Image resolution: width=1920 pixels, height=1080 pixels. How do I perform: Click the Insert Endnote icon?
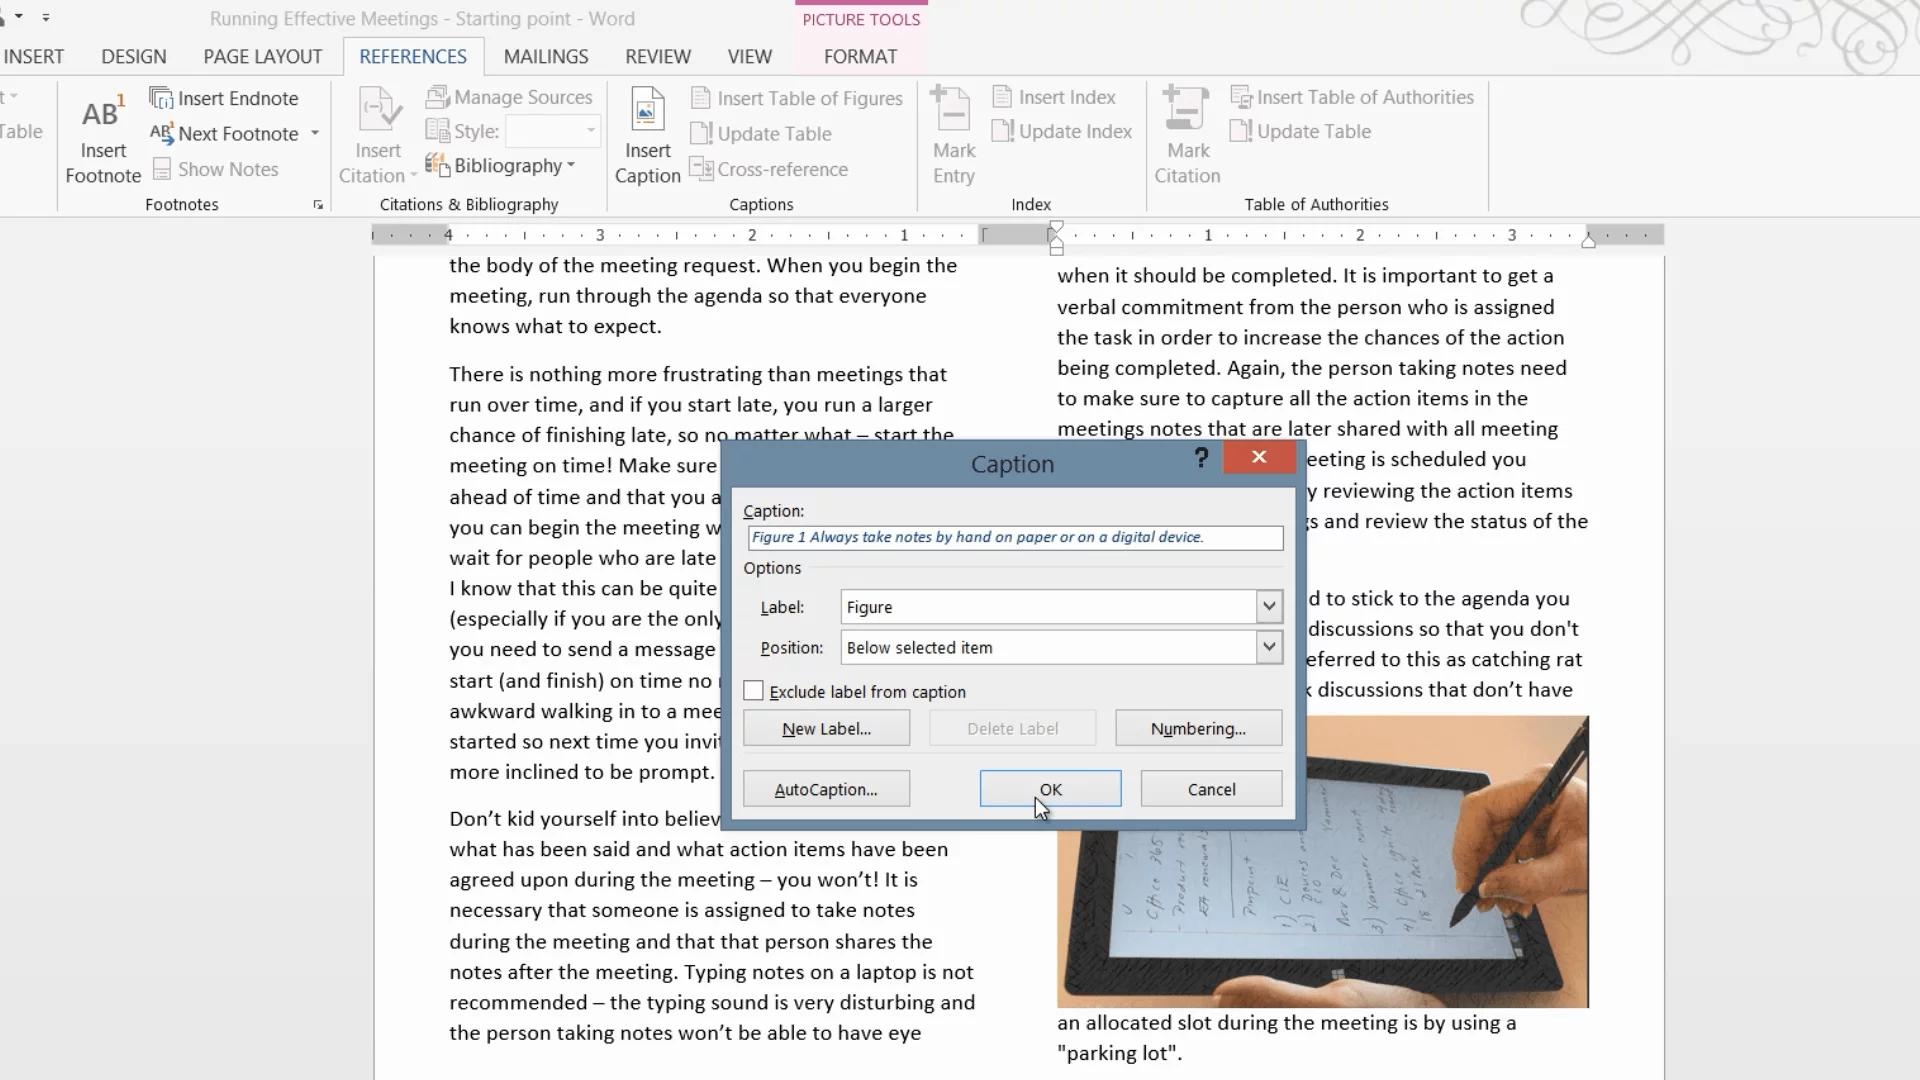pyautogui.click(x=161, y=98)
